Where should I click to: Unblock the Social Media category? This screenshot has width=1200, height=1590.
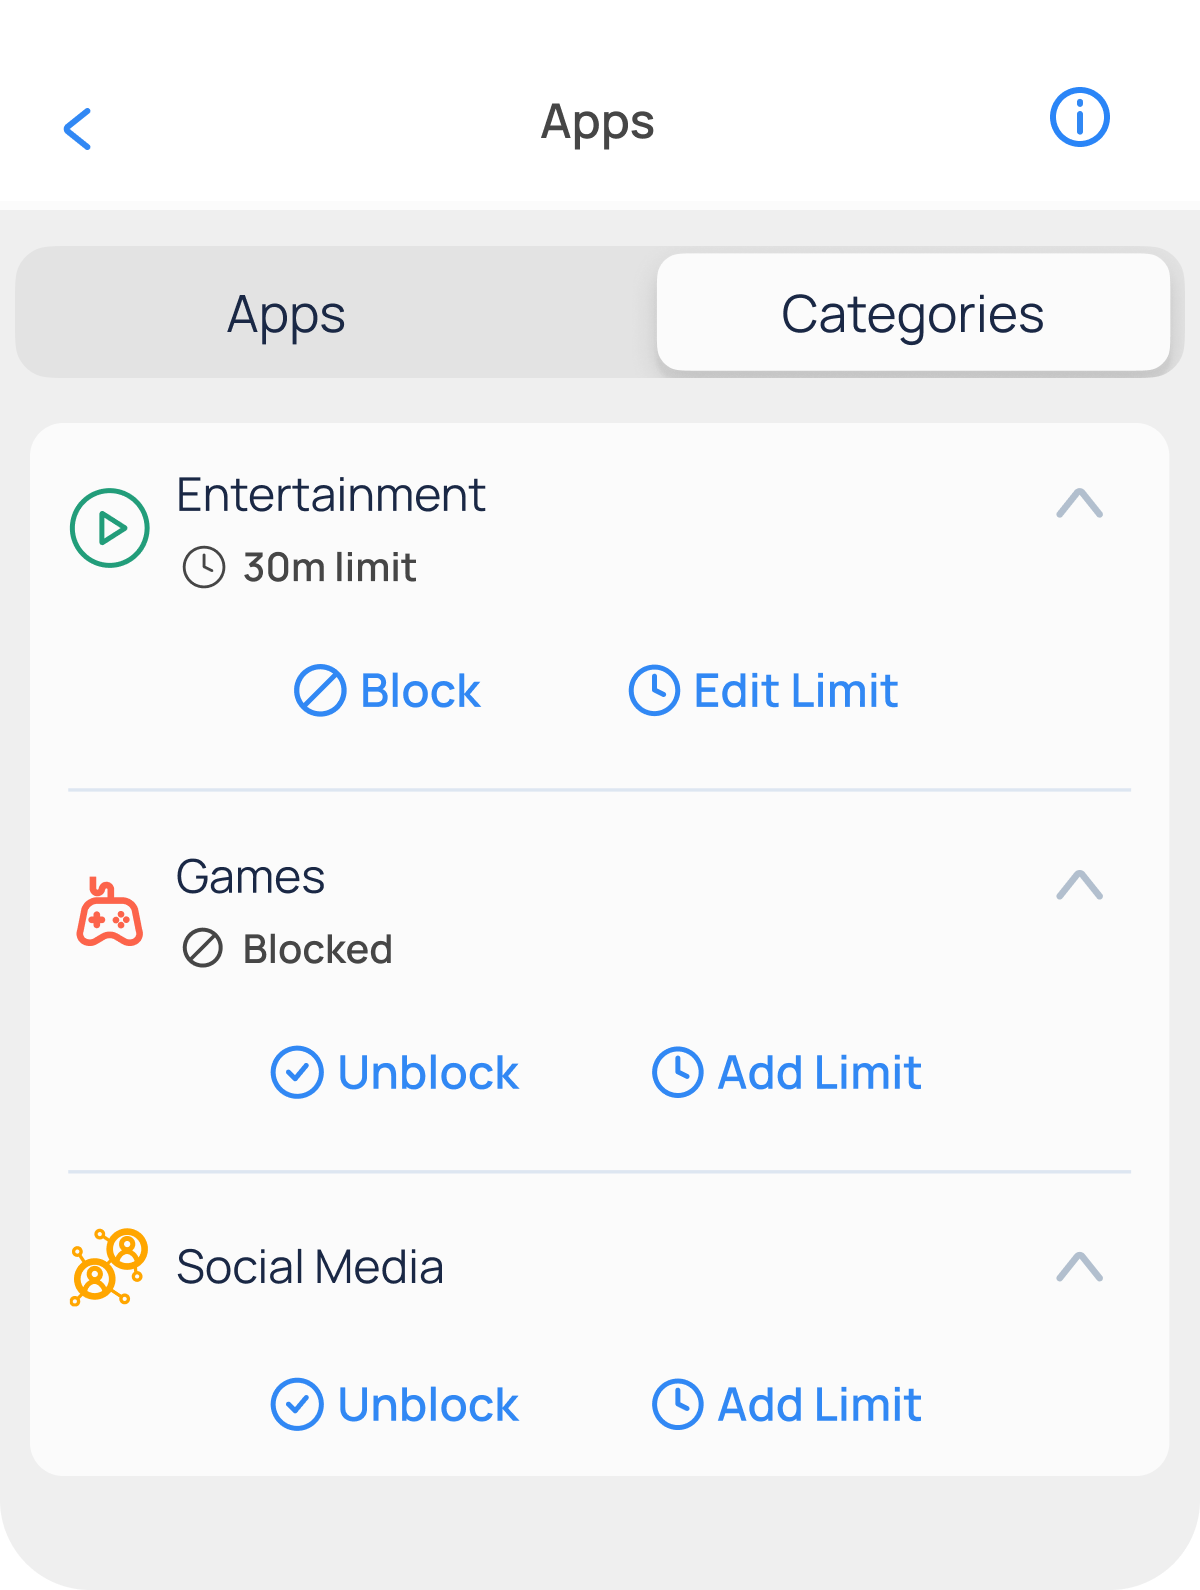coord(395,1405)
